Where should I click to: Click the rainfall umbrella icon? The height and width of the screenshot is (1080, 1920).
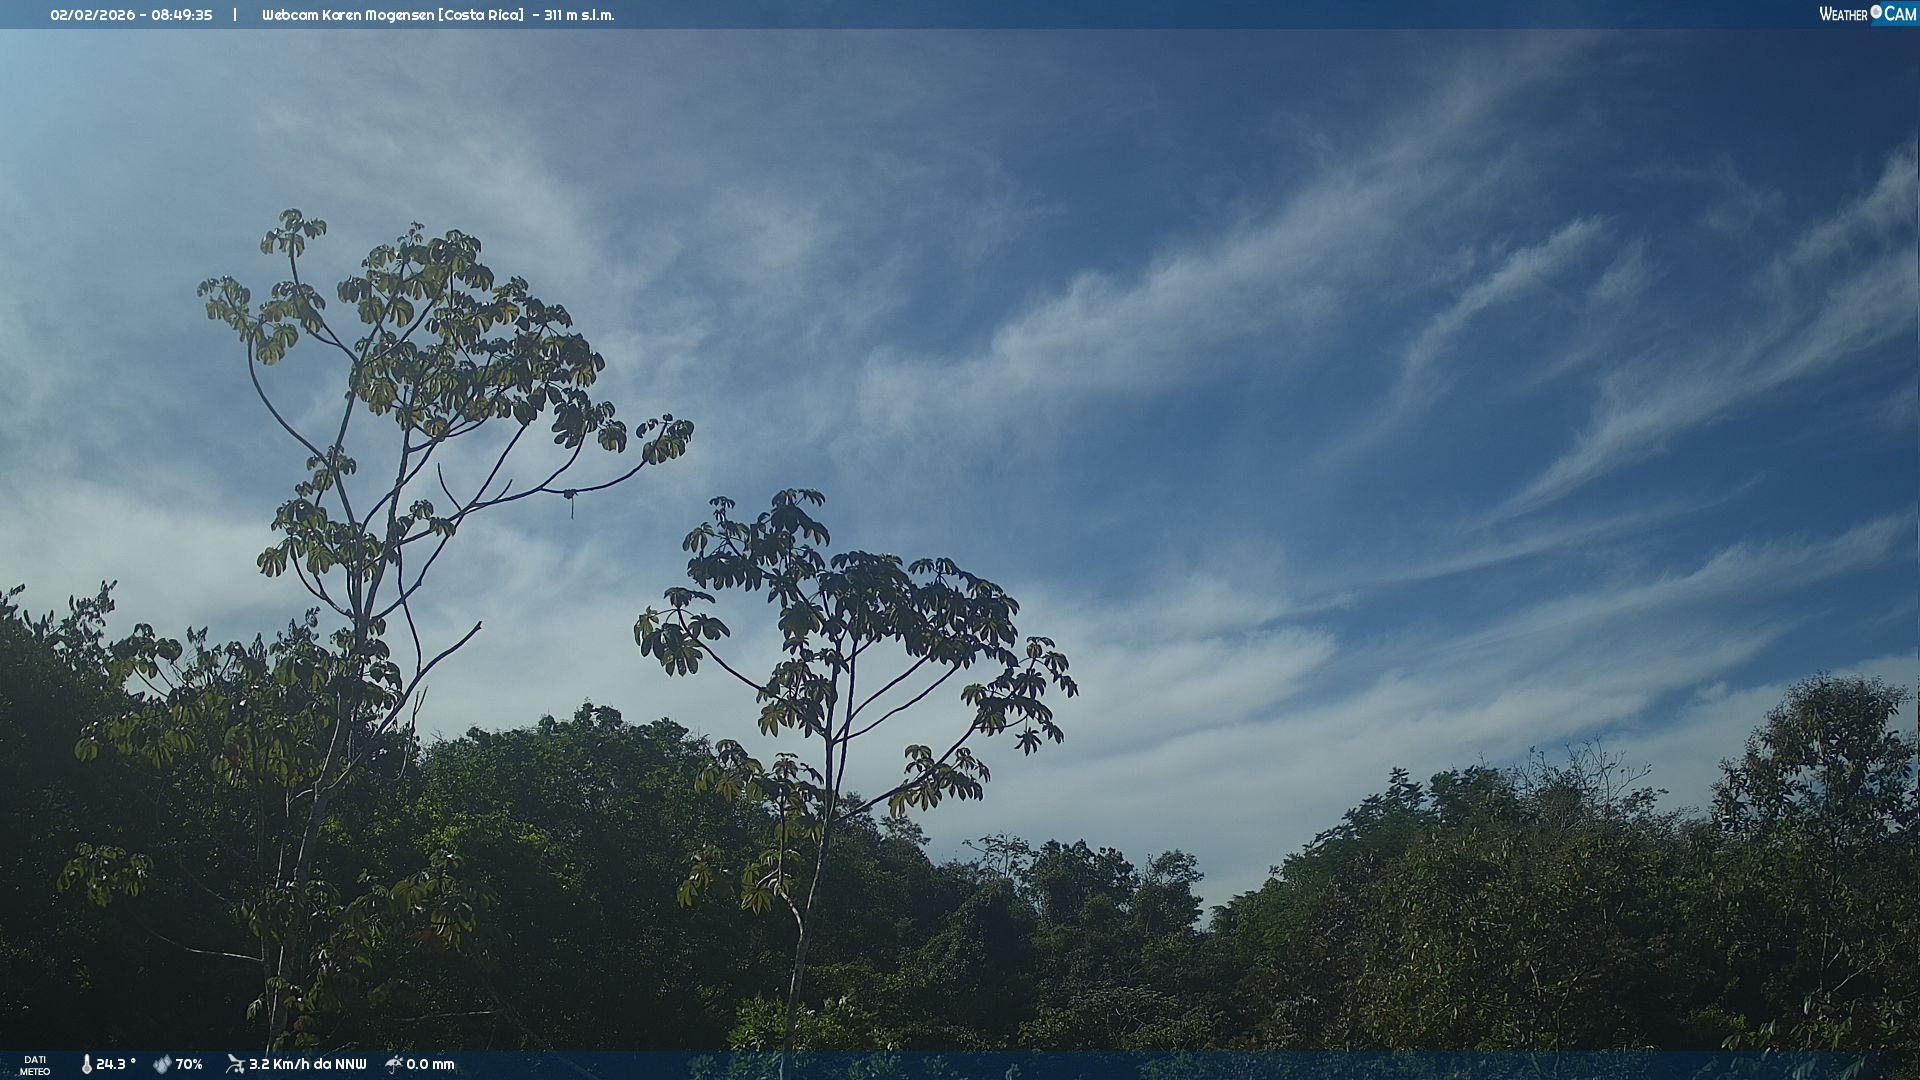pyautogui.click(x=394, y=1064)
